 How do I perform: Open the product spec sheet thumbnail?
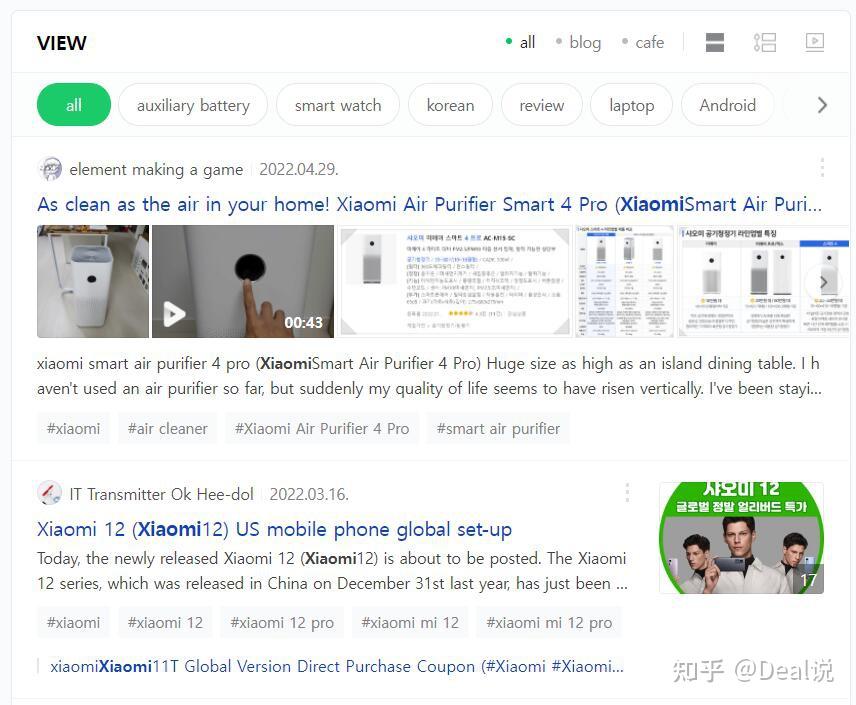[454, 281]
